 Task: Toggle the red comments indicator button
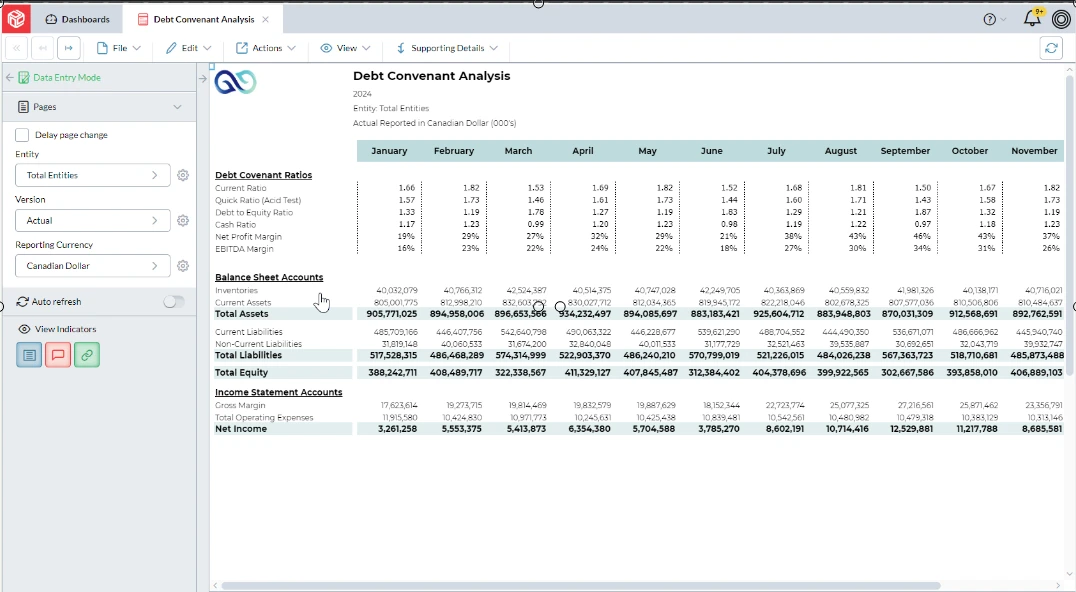coord(58,355)
